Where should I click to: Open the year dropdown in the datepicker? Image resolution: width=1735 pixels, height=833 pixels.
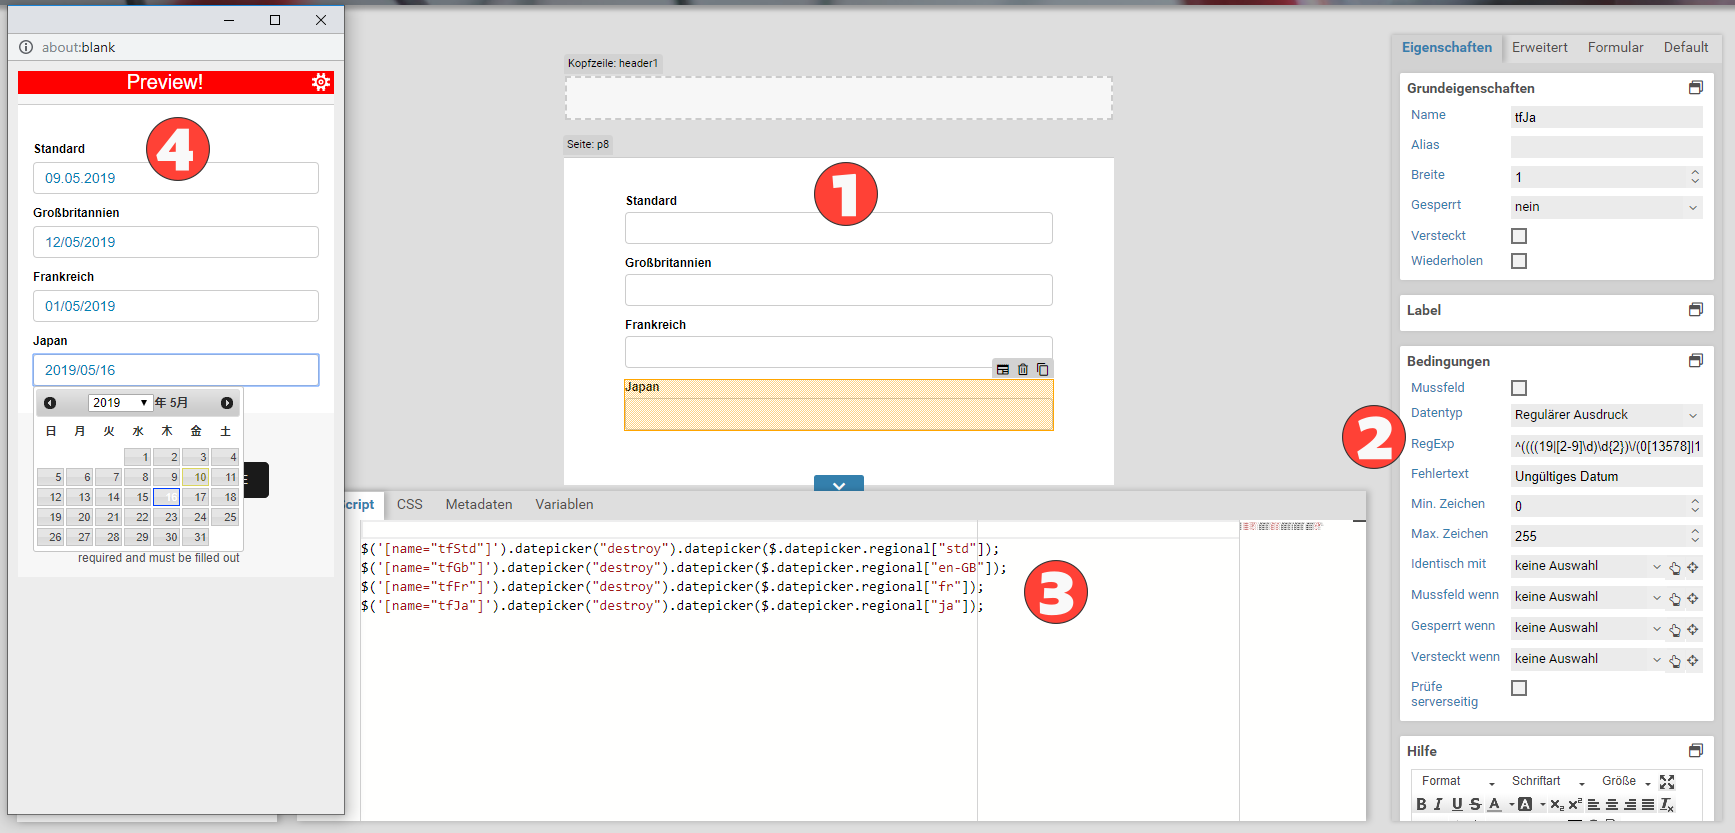(x=119, y=403)
